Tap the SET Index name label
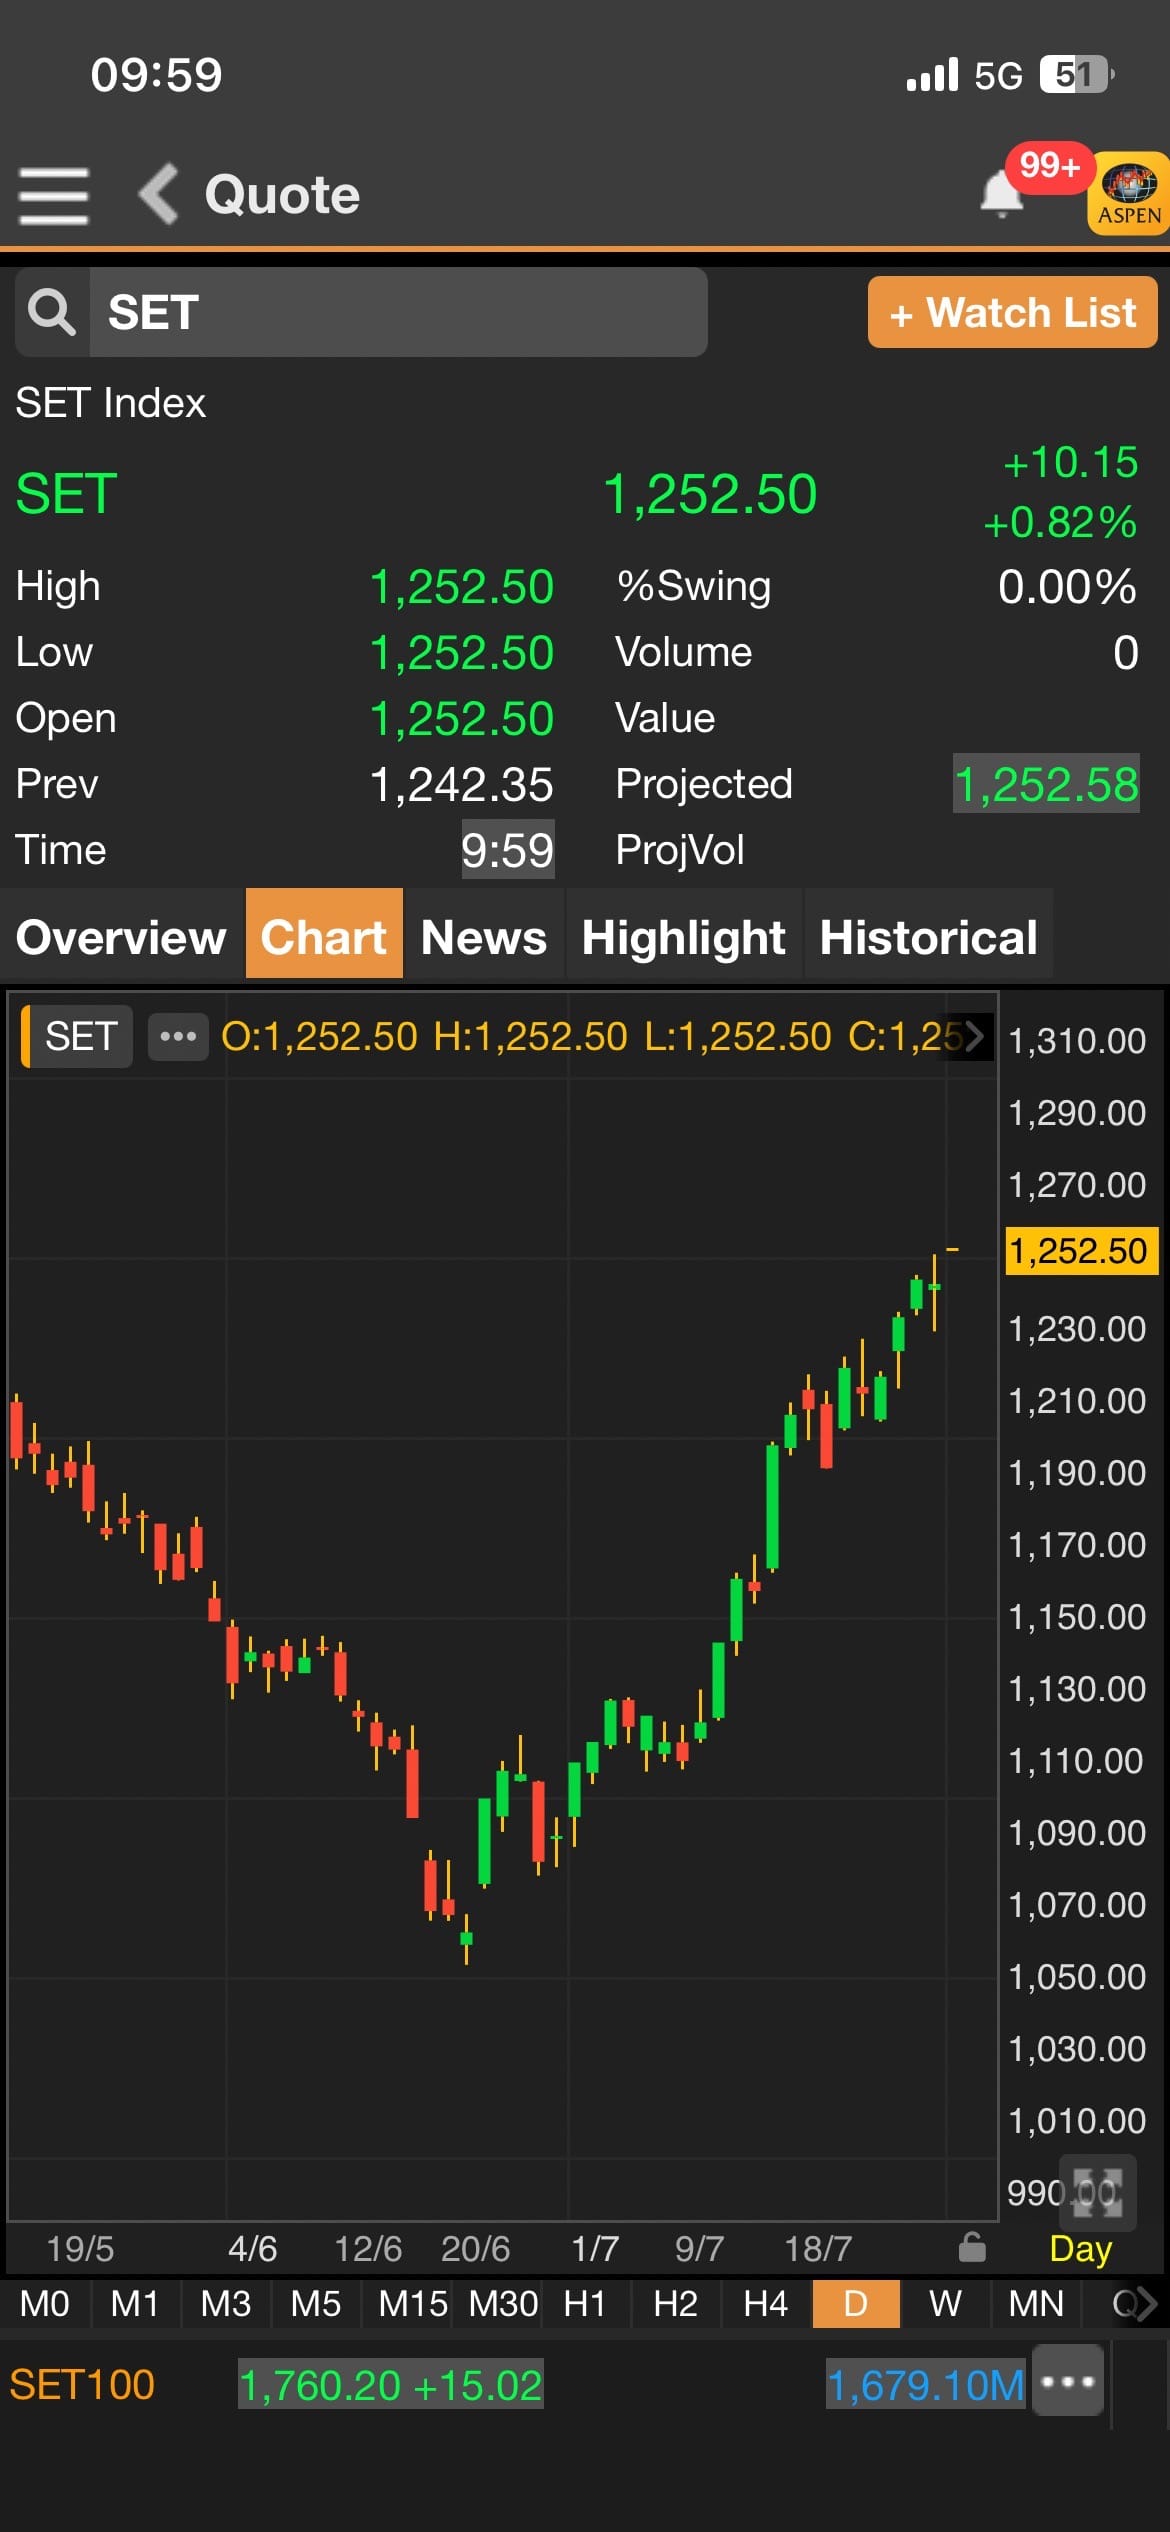 pos(111,403)
